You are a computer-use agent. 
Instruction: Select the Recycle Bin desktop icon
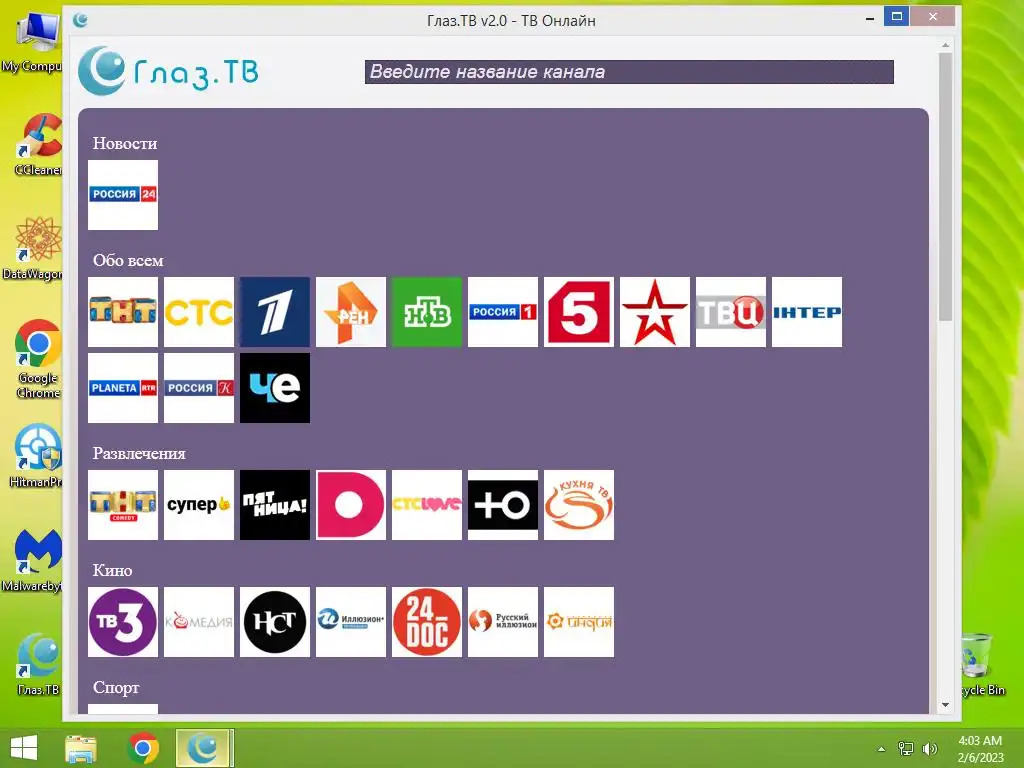click(x=983, y=664)
